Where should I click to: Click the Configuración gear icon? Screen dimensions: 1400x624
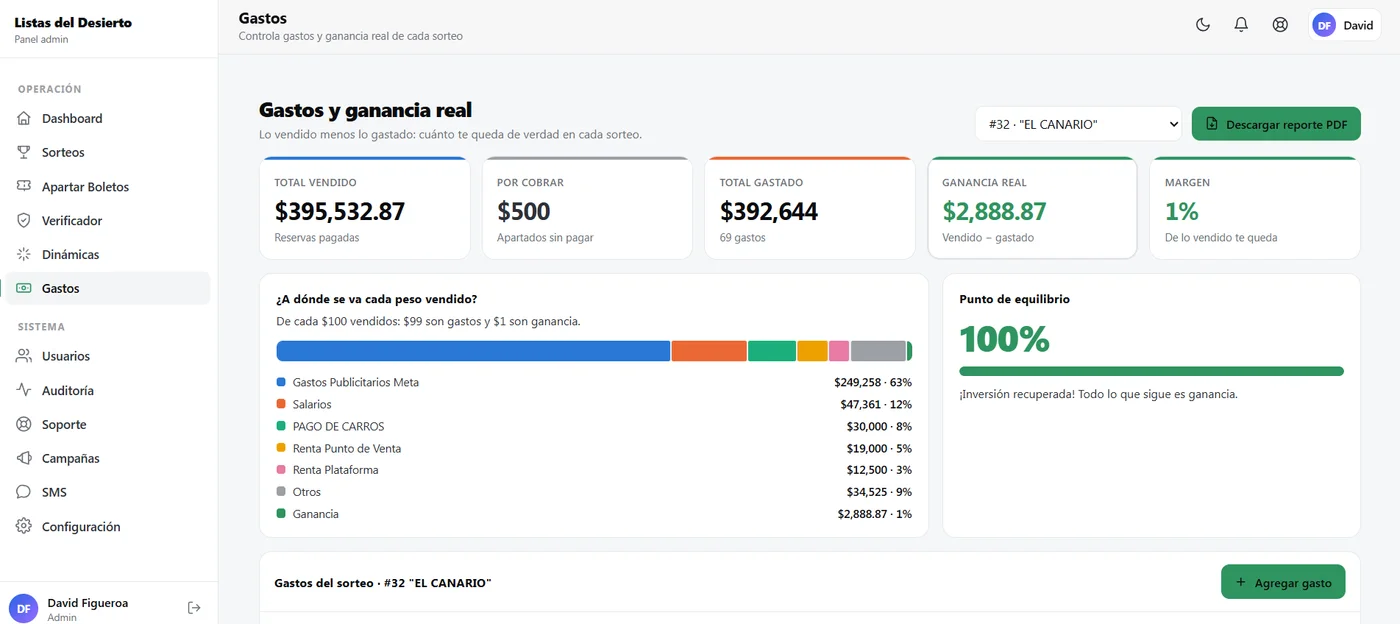click(24, 526)
